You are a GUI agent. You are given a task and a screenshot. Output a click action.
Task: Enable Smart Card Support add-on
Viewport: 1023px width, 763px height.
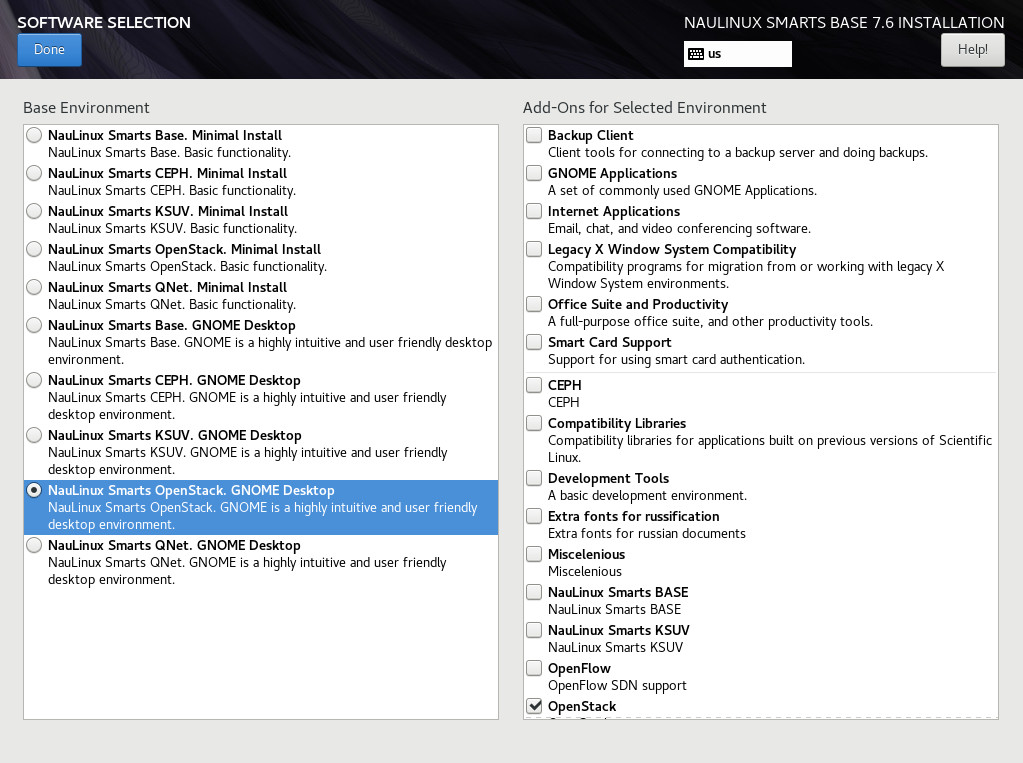pos(535,342)
